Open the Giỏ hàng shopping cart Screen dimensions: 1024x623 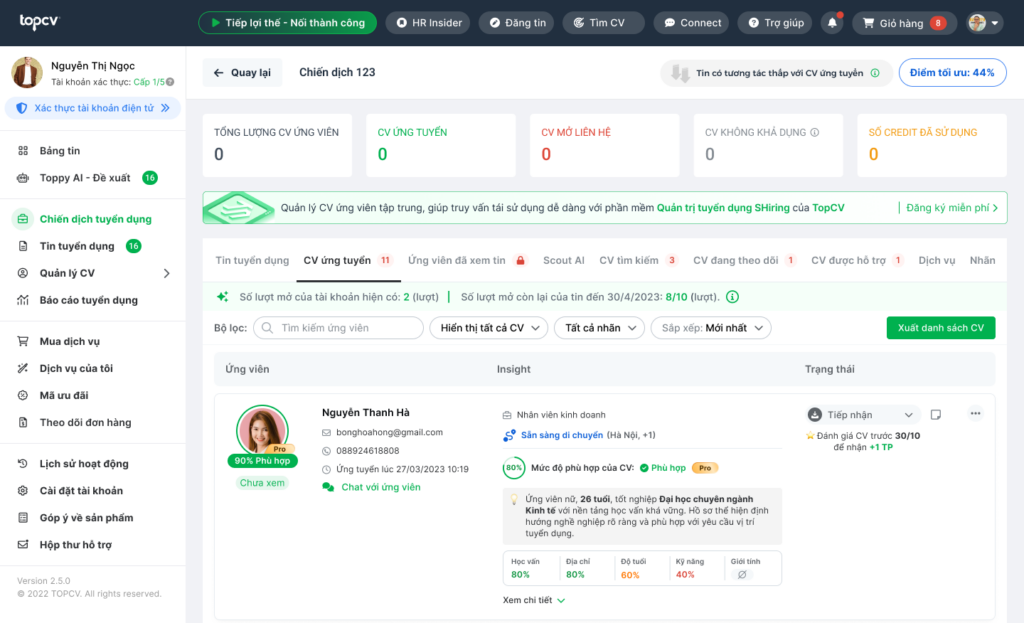(x=904, y=23)
